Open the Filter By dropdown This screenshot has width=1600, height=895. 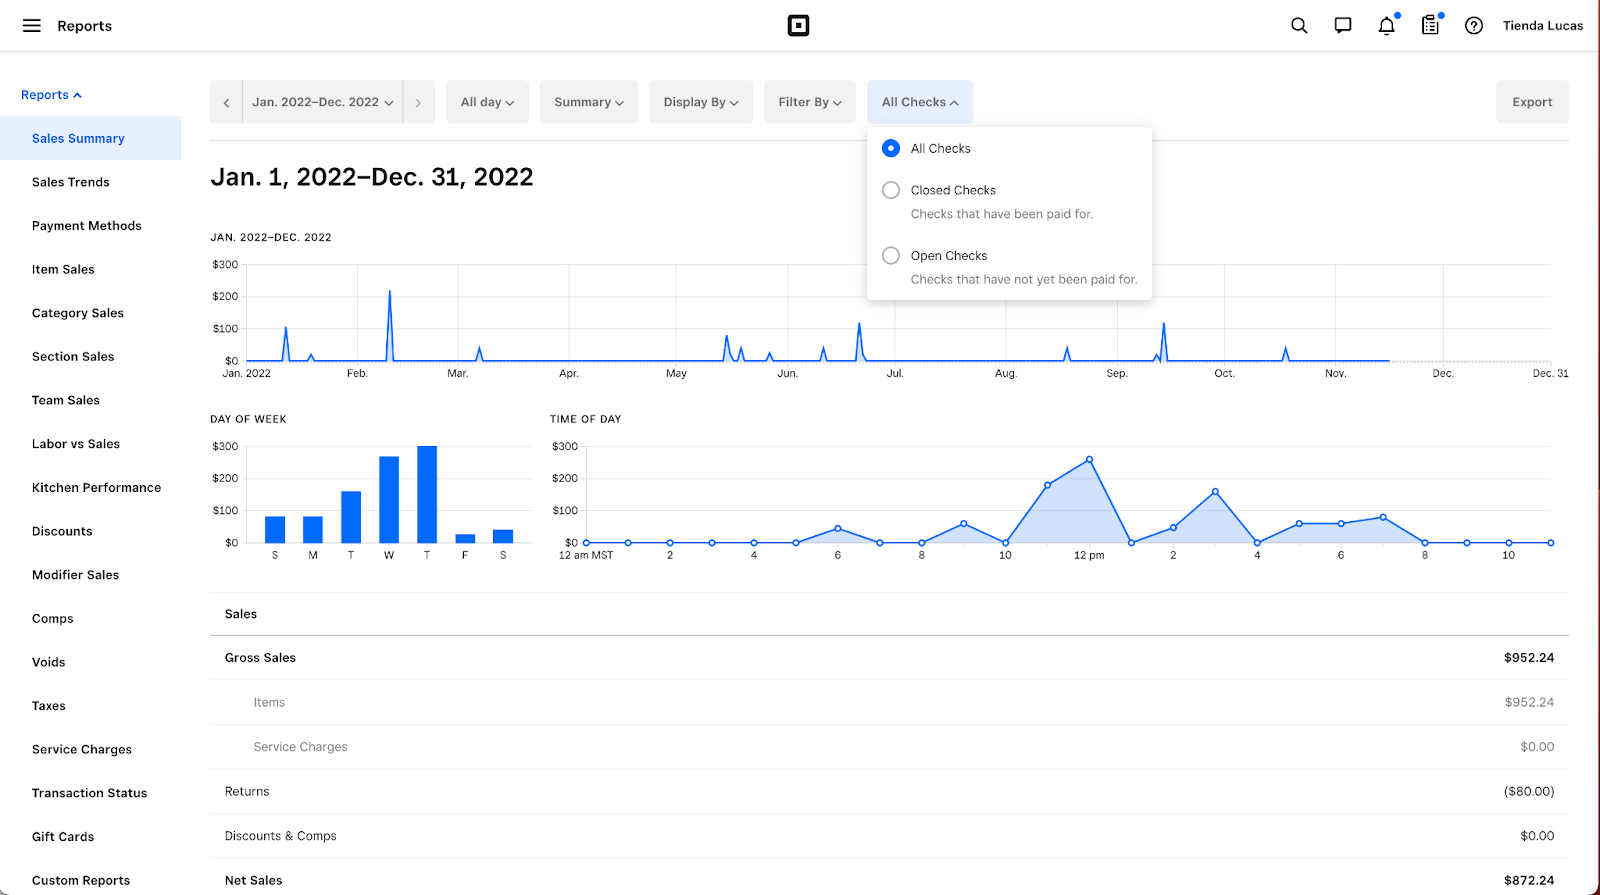coord(810,102)
